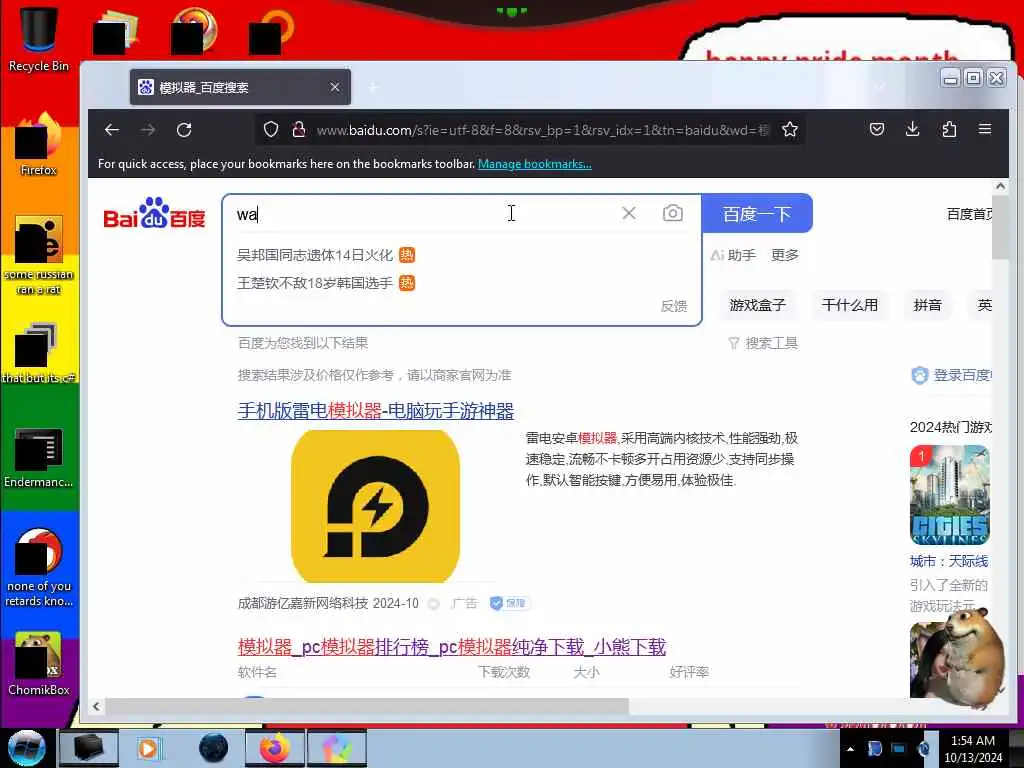The height and width of the screenshot is (768, 1024).
Task: Open the 'none of you' desktop icon
Action: (x=39, y=567)
